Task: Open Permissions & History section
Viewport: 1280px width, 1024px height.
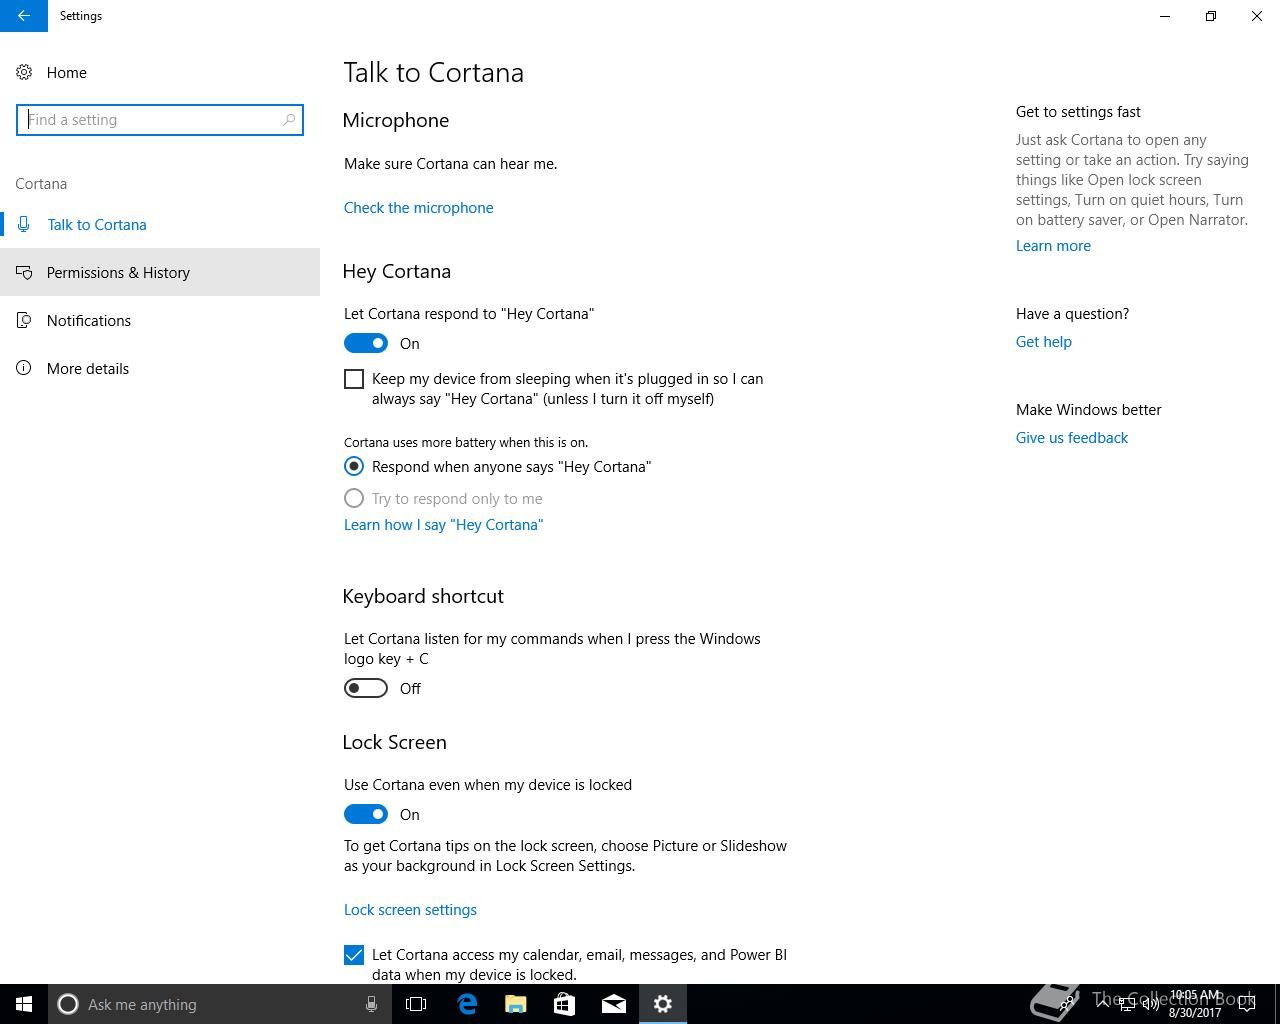Action: [x=160, y=272]
